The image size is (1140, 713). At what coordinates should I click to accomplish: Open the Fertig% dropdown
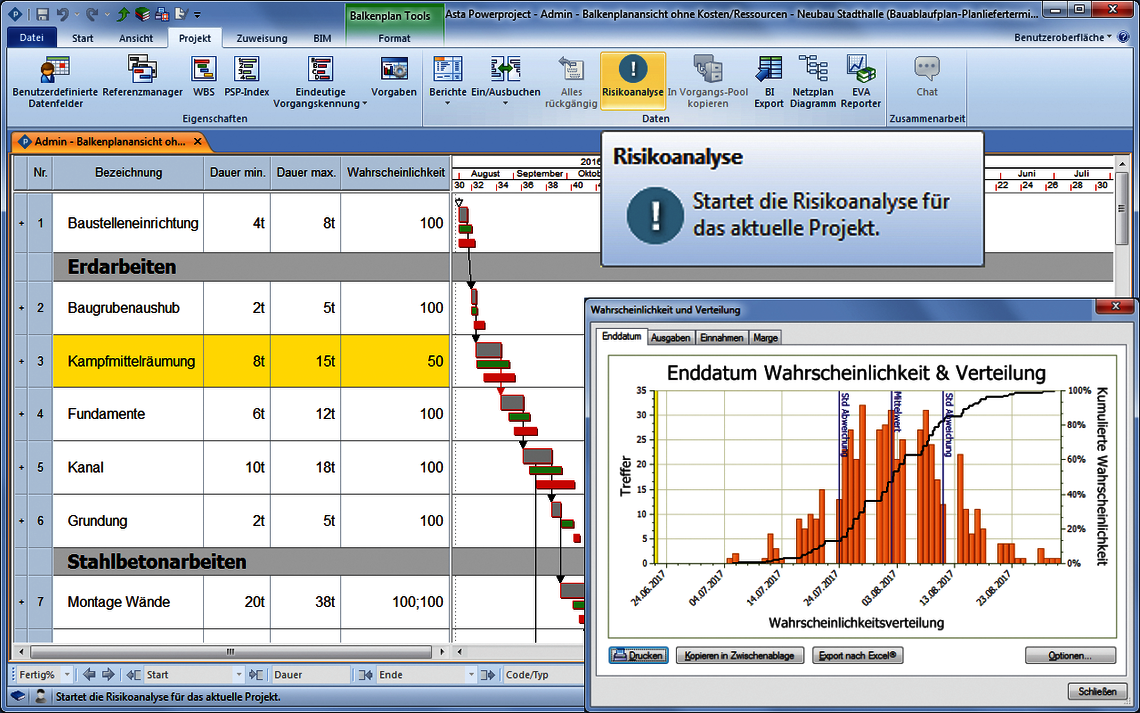(66, 674)
